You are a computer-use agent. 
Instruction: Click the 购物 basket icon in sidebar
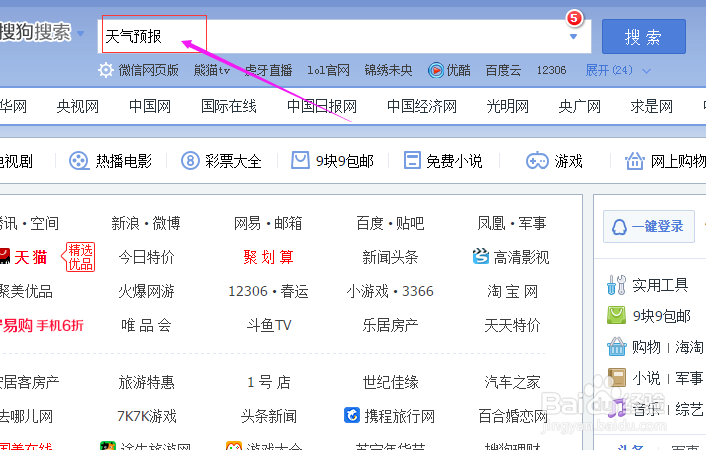[x=616, y=346]
